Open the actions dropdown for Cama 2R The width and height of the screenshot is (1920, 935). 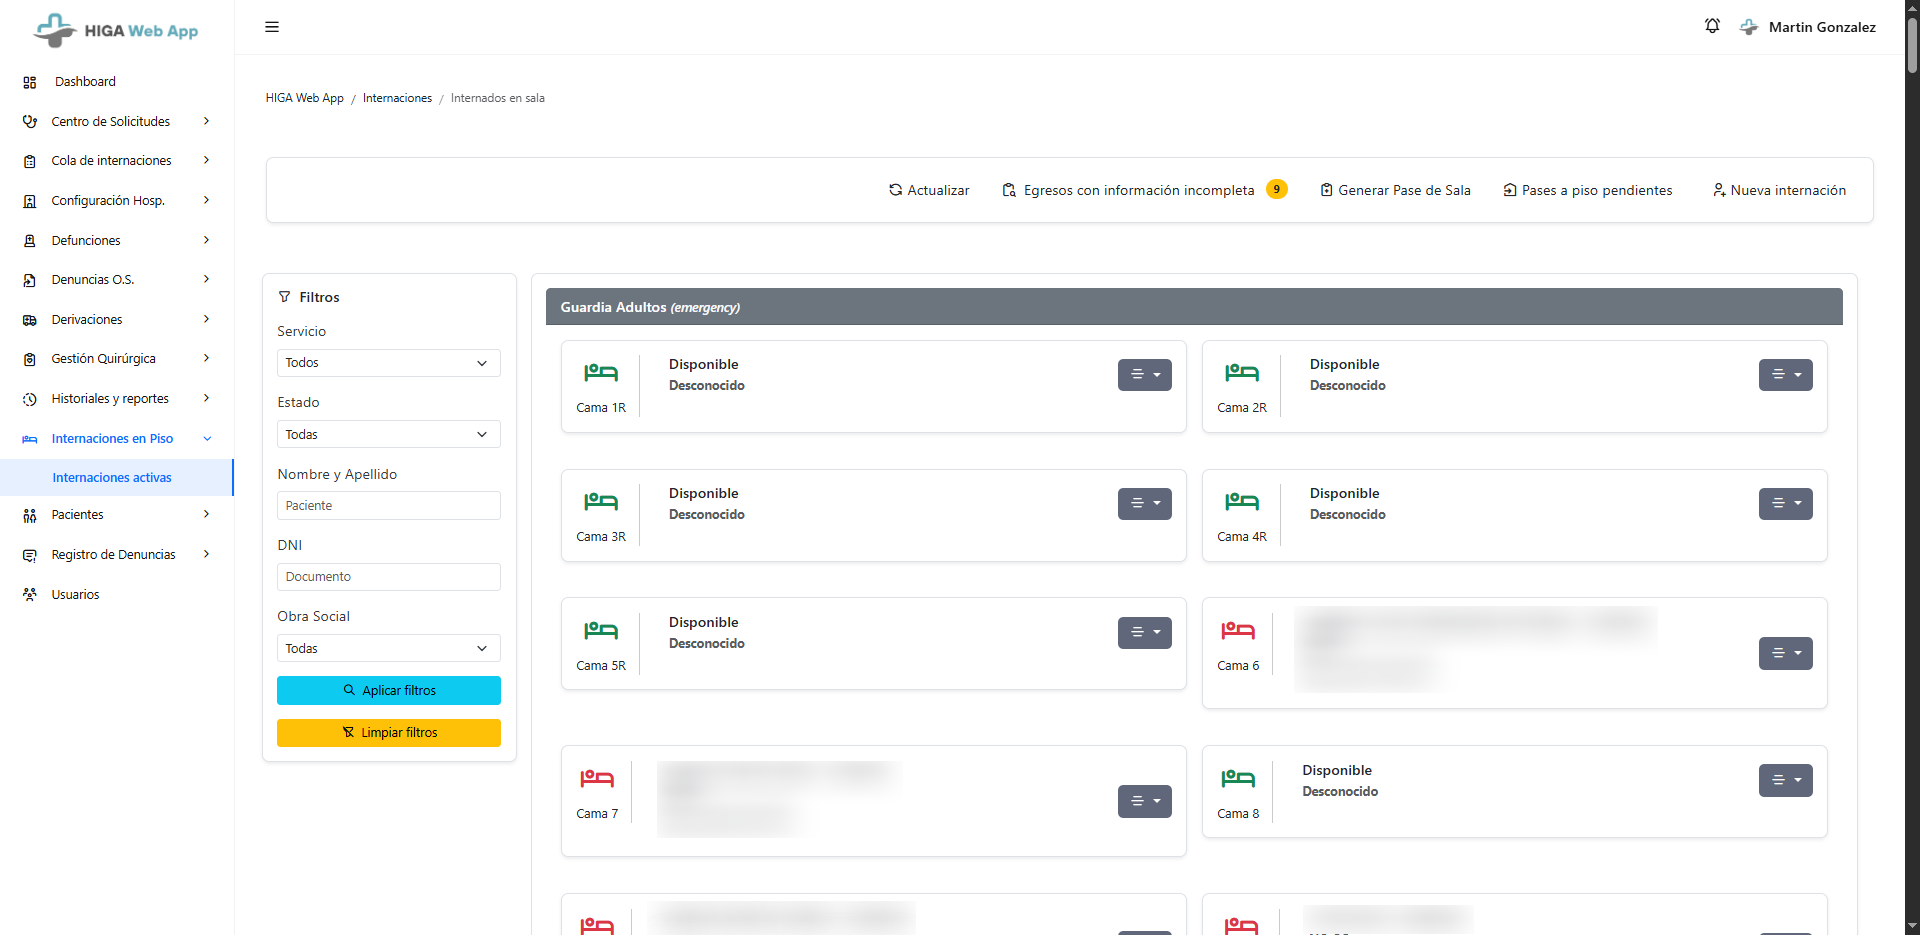click(x=1786, y=375)
